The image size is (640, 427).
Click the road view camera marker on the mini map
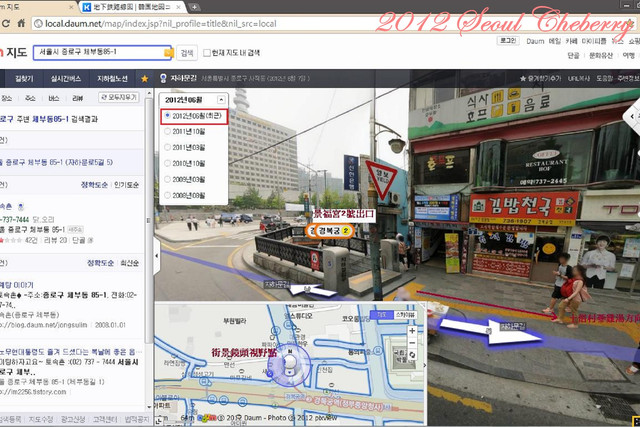(x=290, y=364)
